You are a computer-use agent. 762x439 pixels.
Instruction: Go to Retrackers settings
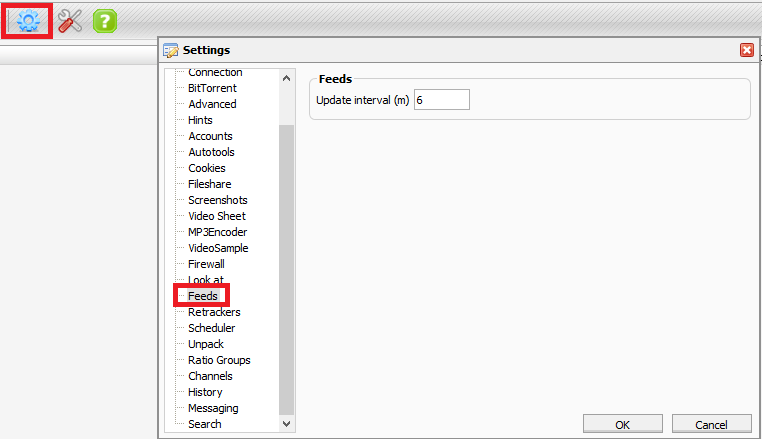point(214,312)
